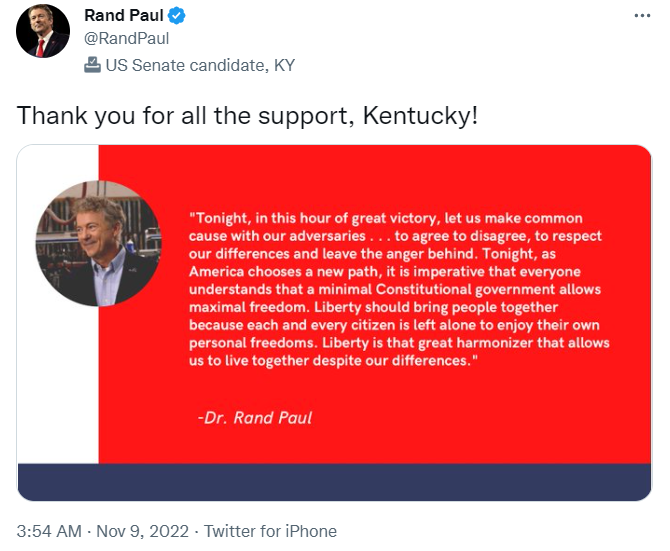Click the display name "Rand Paul"
This screenshot has height=551, width=670.
124,16
